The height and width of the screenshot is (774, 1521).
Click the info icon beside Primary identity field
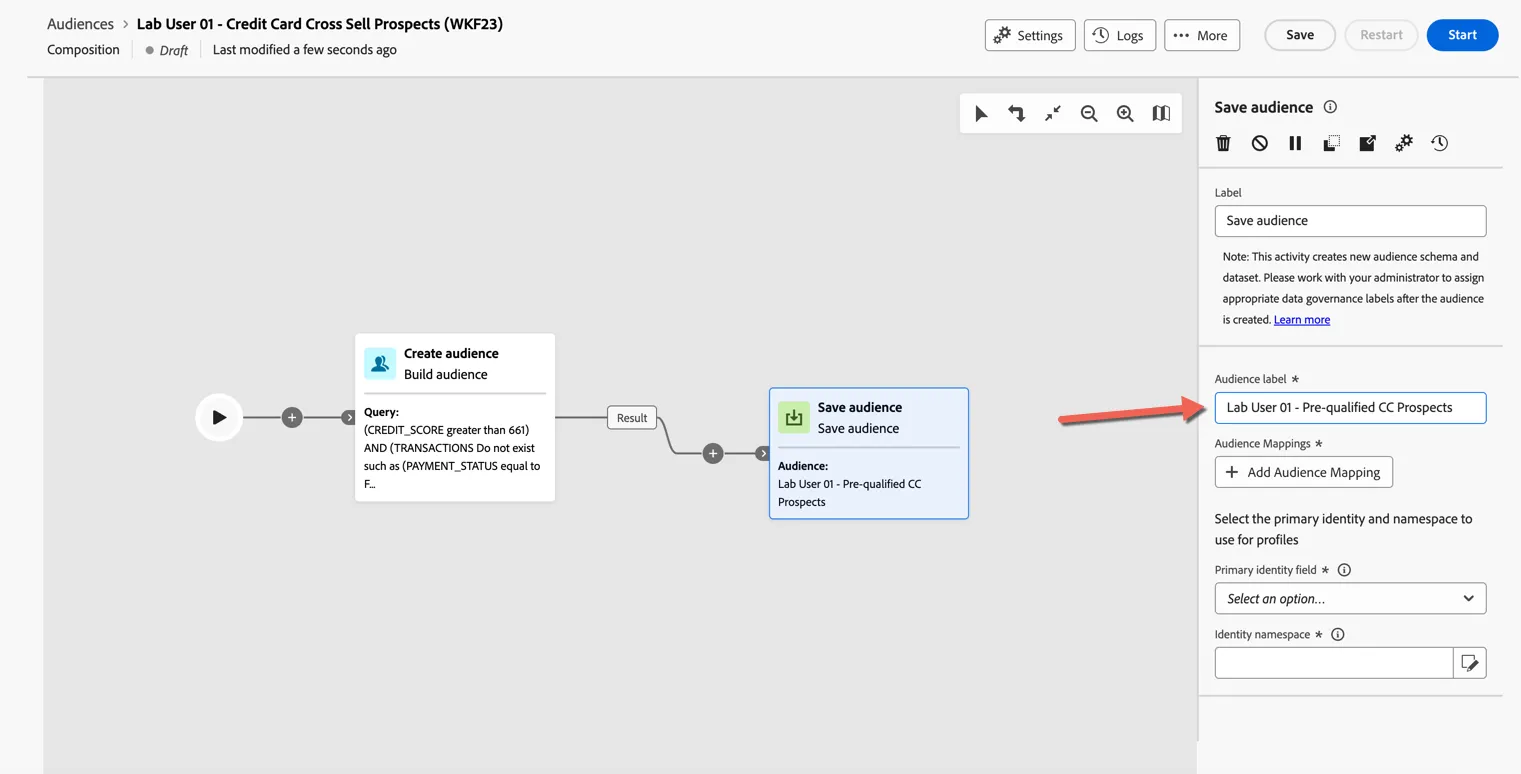(x=1344, y=570)
